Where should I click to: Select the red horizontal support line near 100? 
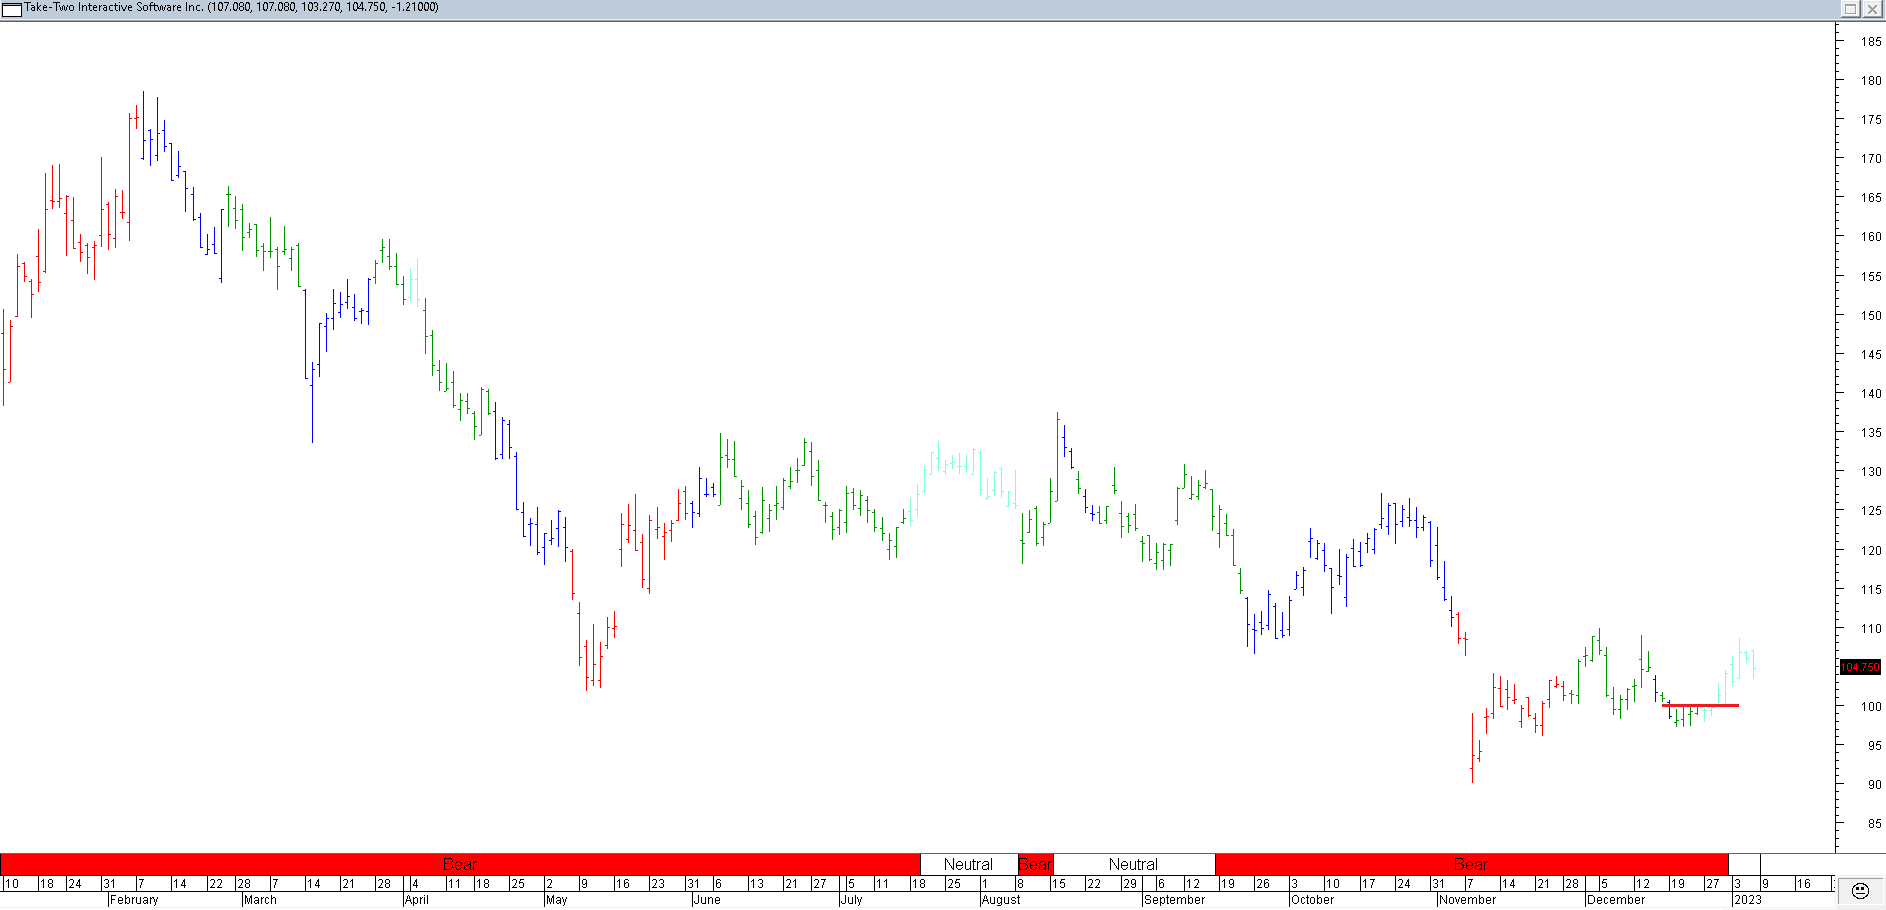tap(1700, 705)
